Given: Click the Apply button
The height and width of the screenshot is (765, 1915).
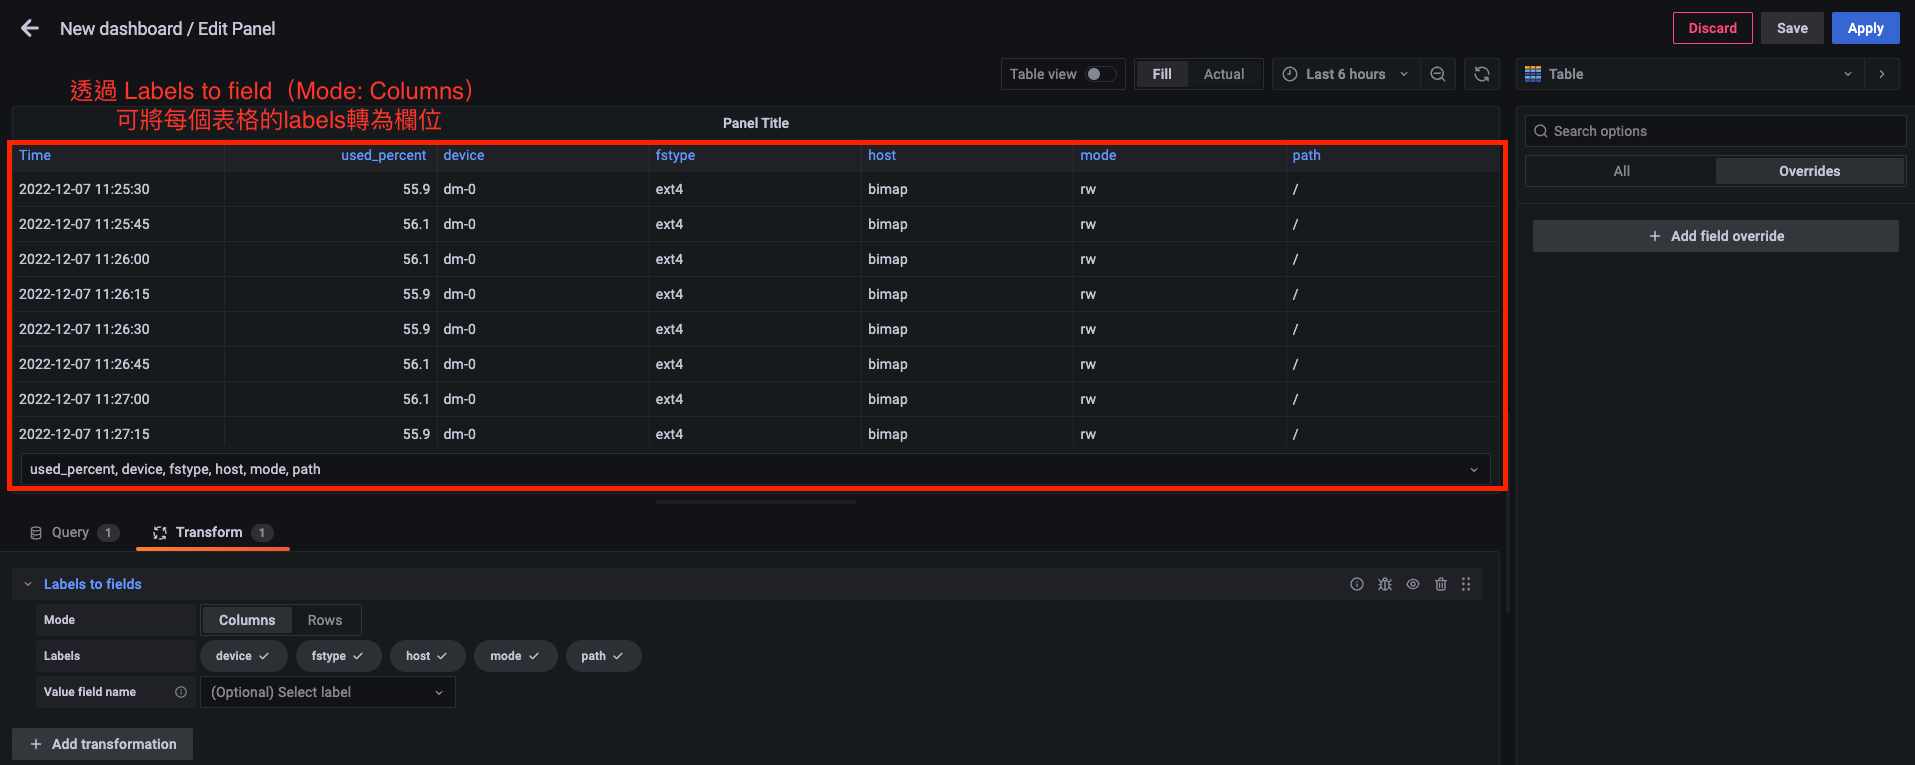Looking at the screenshot, I should [1865, 28].
